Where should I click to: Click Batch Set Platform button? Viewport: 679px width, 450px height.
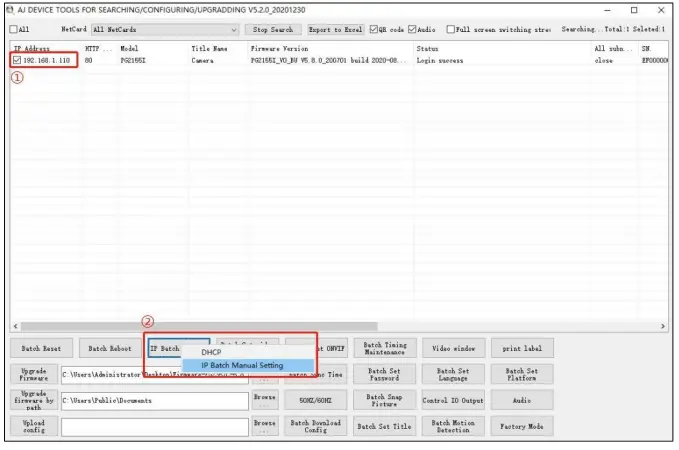click(x=522, y=375)
